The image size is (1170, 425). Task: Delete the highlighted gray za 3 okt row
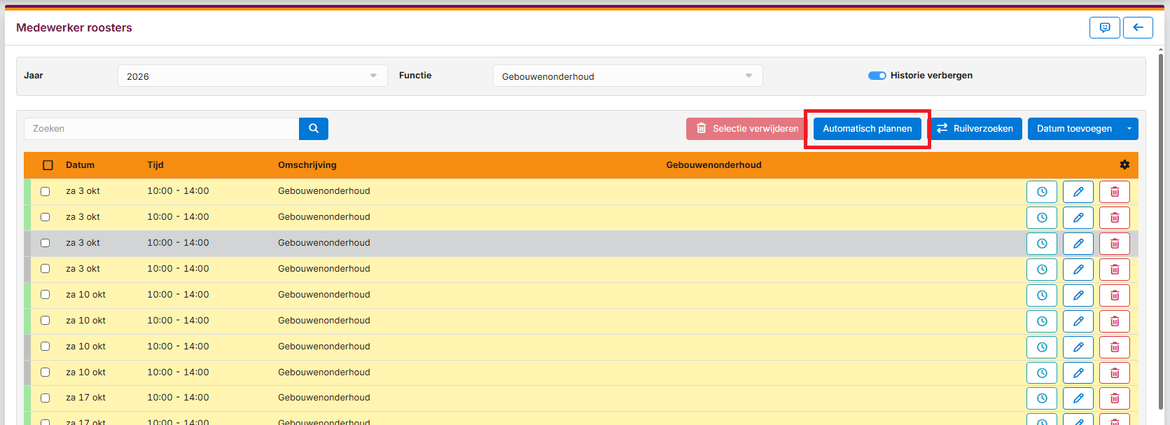point(1115,243)
